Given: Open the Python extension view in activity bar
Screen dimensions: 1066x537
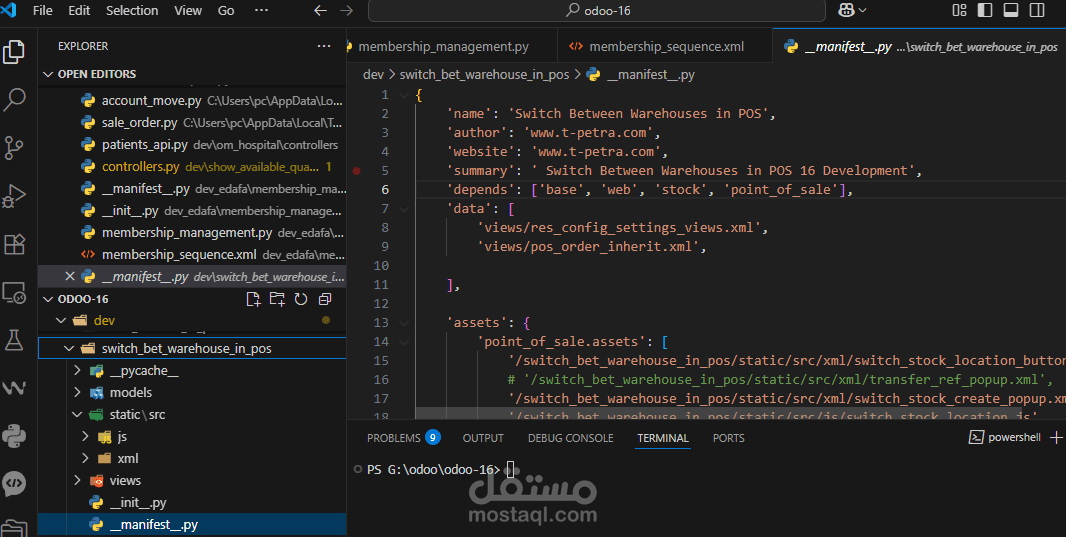Looking at the screenshot, I should pos(14,436).
